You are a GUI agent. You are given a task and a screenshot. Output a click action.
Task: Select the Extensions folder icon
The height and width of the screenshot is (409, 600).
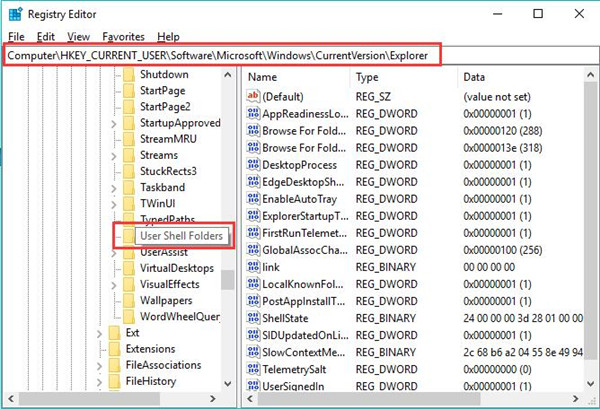(x=114, y=349)
